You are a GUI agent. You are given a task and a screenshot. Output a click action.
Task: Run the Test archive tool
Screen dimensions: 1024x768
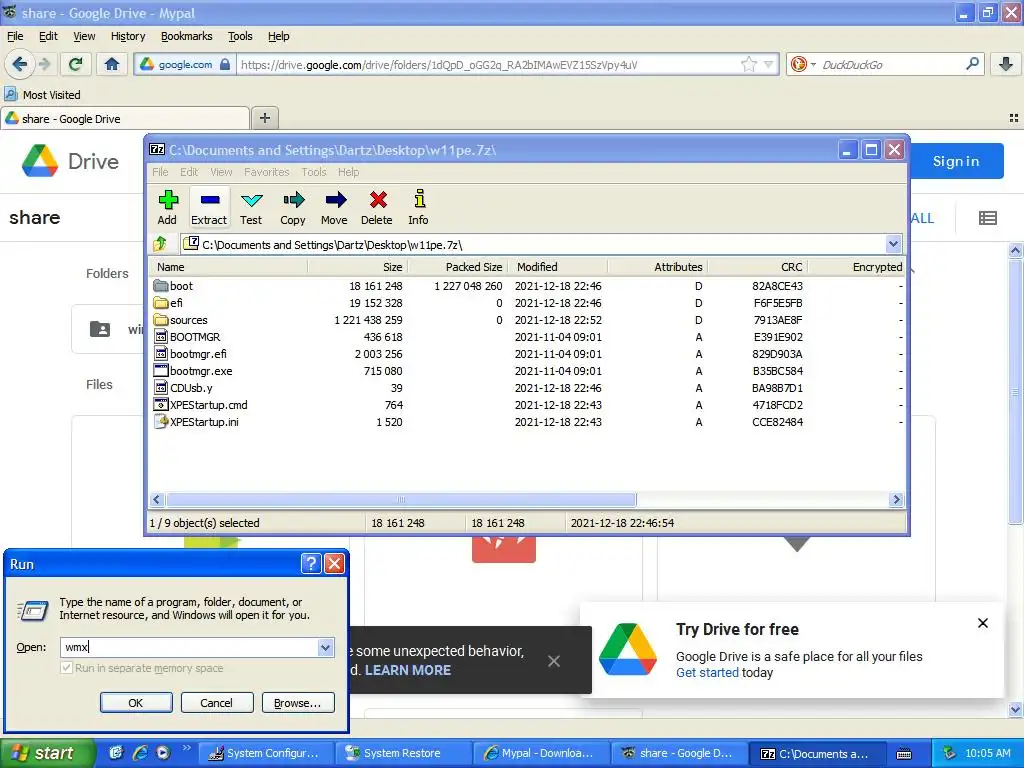click(251, 208)
